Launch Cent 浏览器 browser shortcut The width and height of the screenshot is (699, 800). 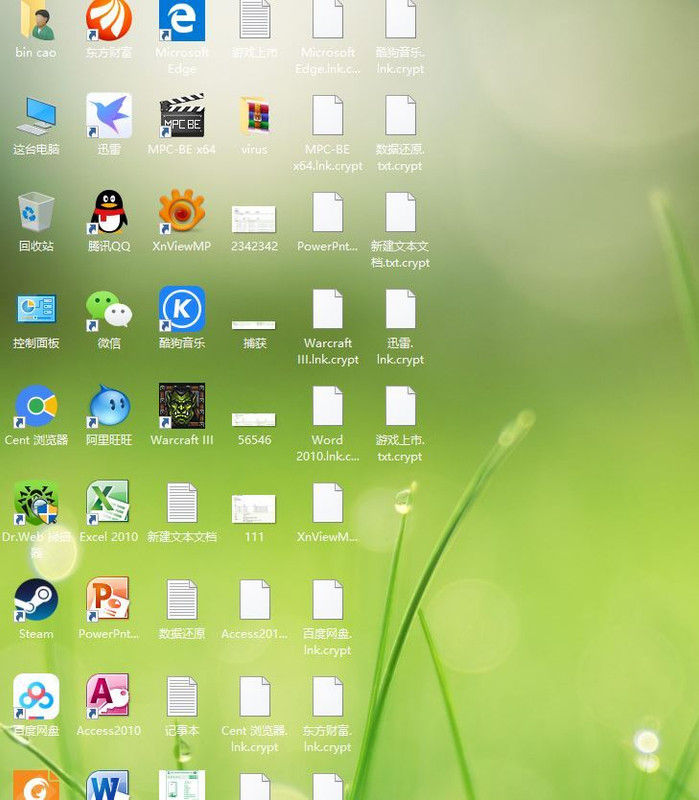point(36,406)
